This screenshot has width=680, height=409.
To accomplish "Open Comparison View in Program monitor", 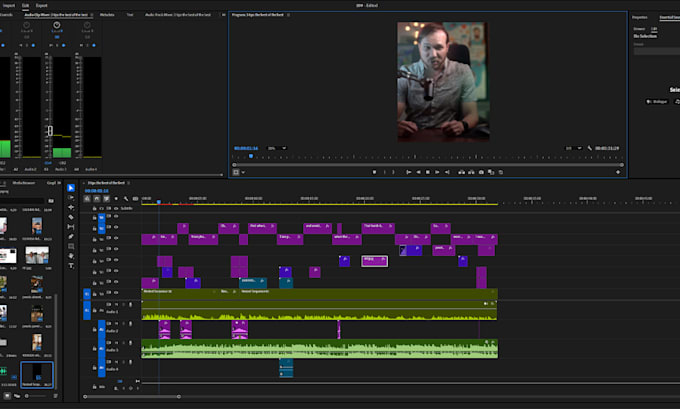I will pos(491,172).
